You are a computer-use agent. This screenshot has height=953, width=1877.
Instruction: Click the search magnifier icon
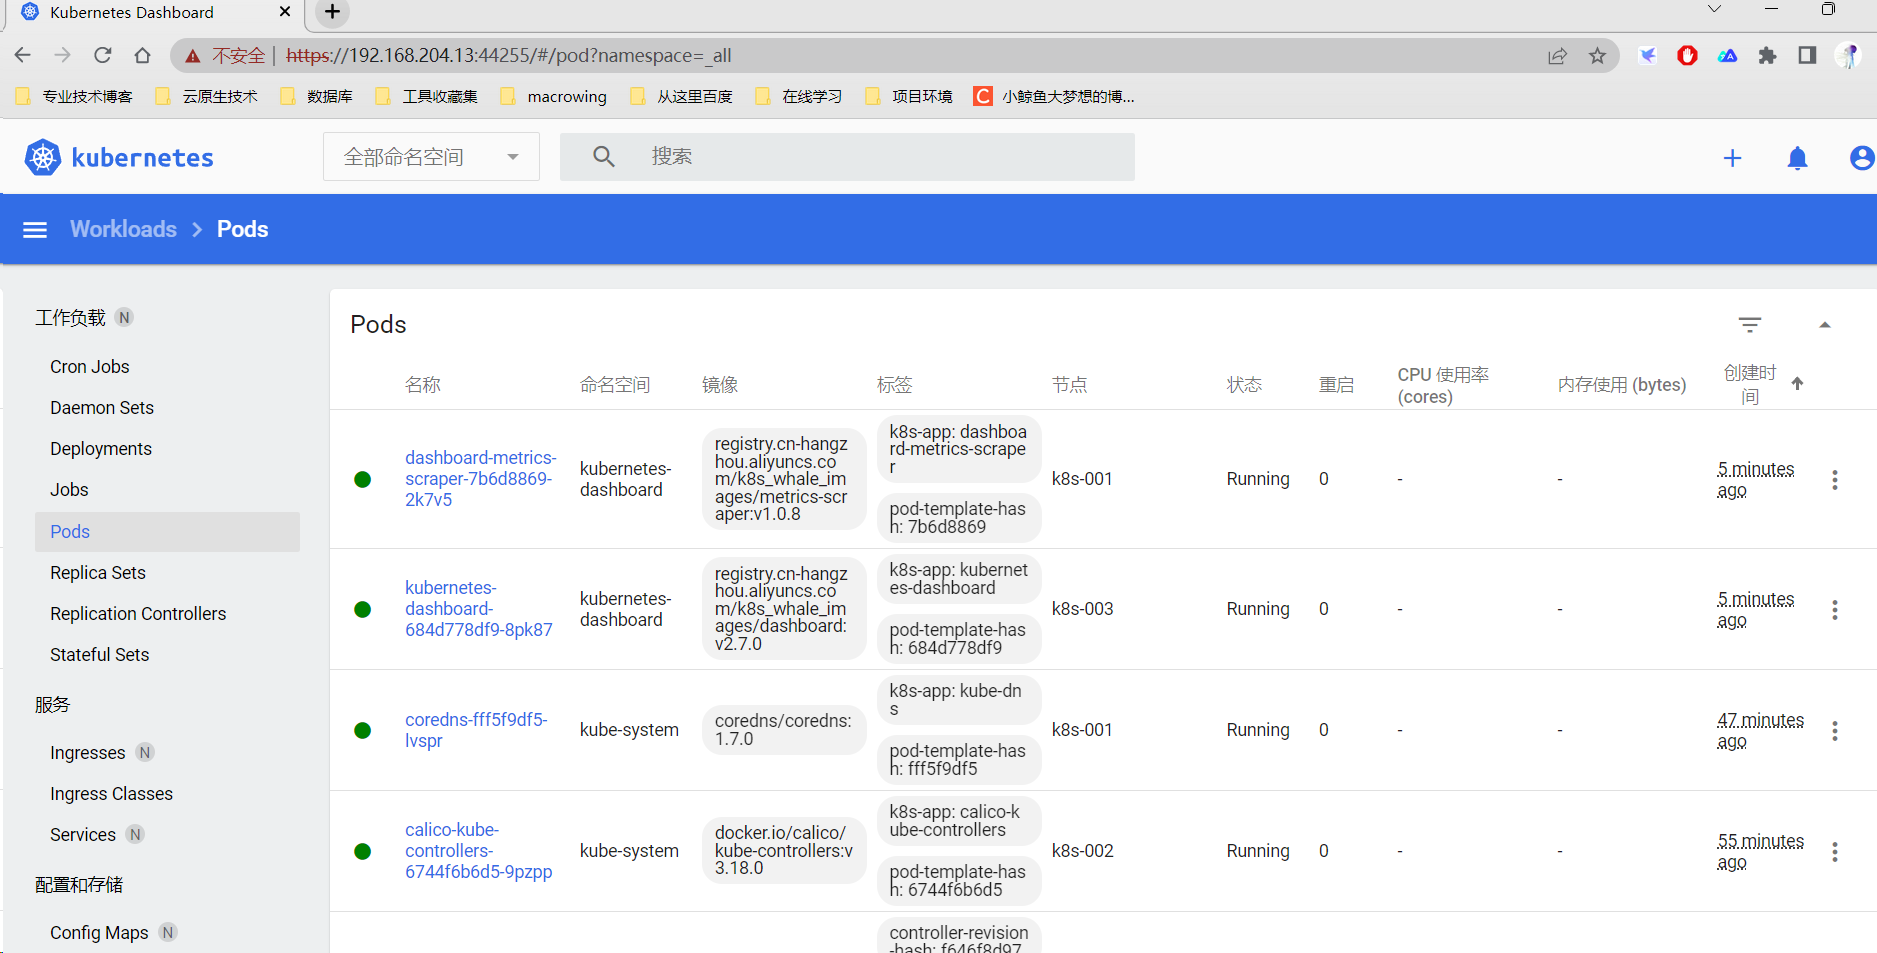[x=603, y=156]
